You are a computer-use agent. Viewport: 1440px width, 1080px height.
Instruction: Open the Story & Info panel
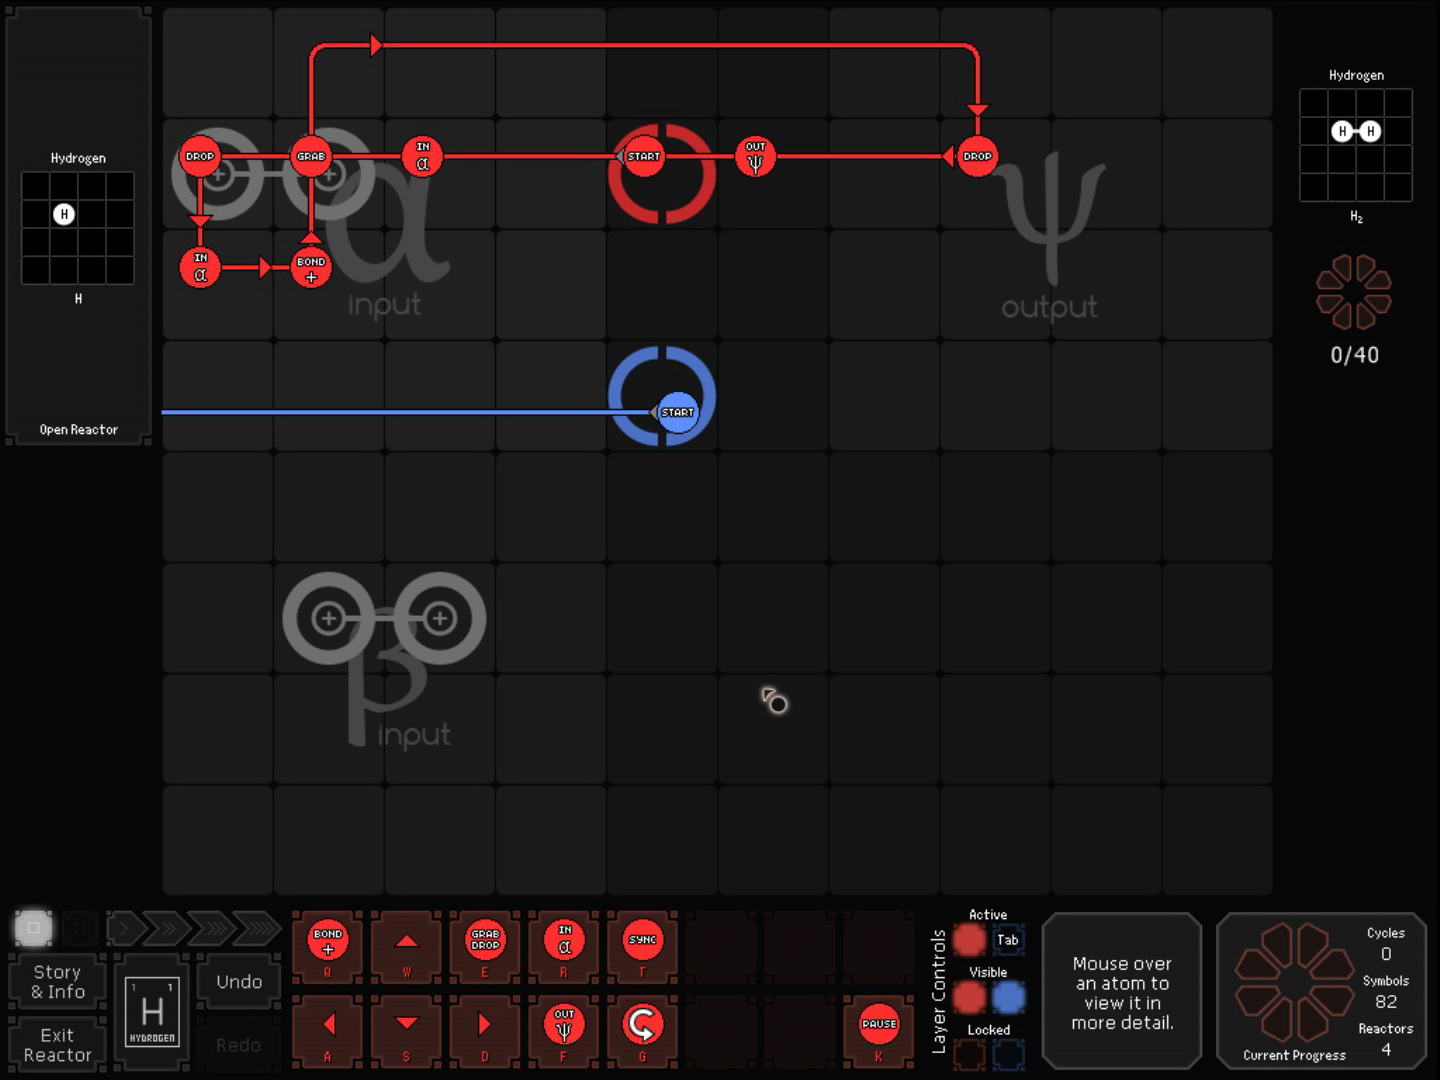click(58, 982)
